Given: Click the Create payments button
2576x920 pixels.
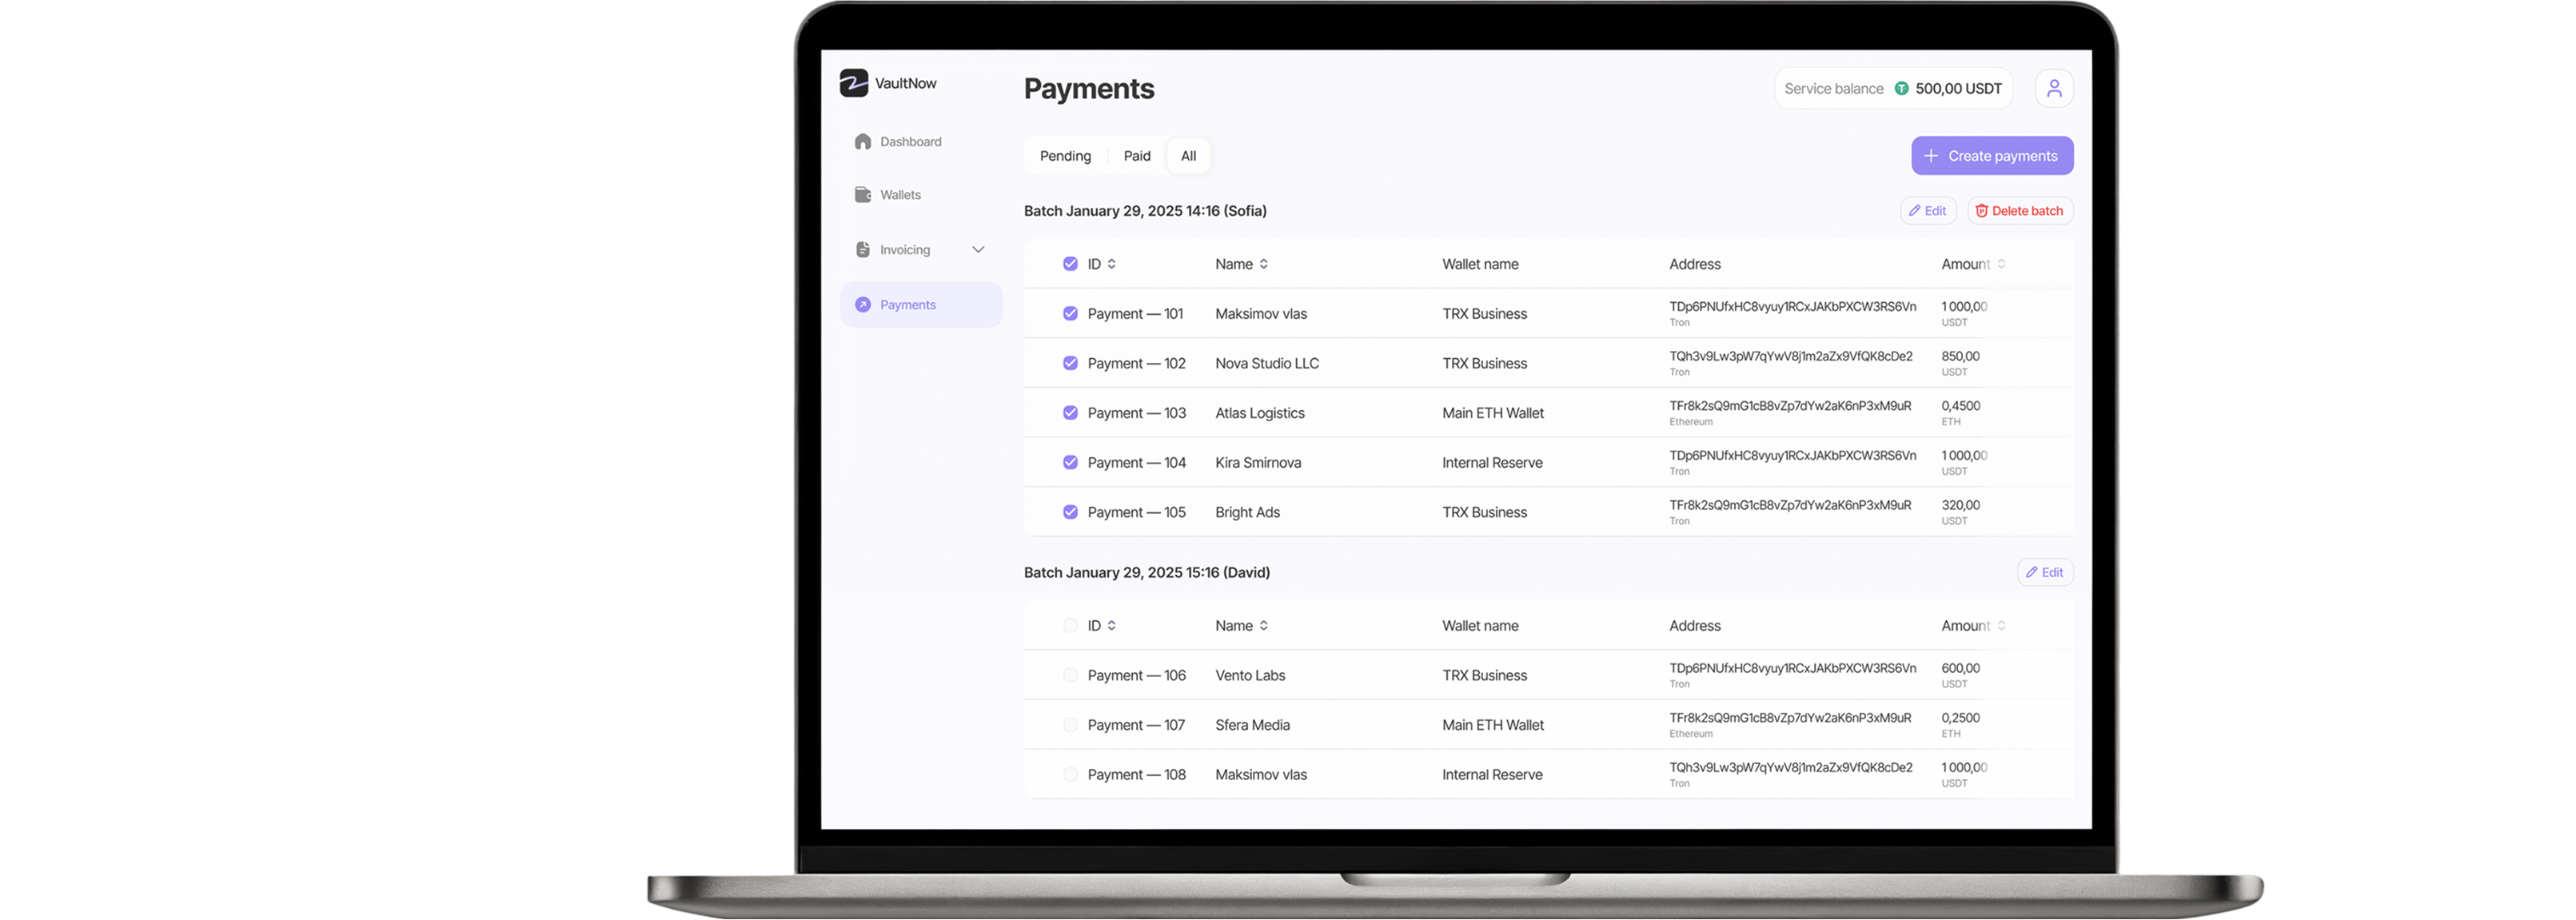Looking at the screenshot, I should pyautogui.click(x=1991, y=155).
